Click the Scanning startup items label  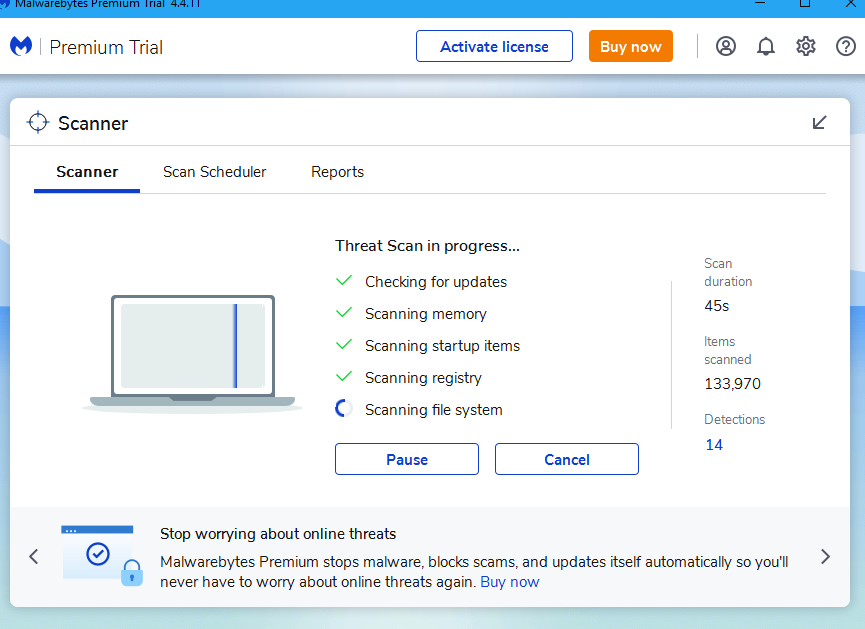(442, 346)
